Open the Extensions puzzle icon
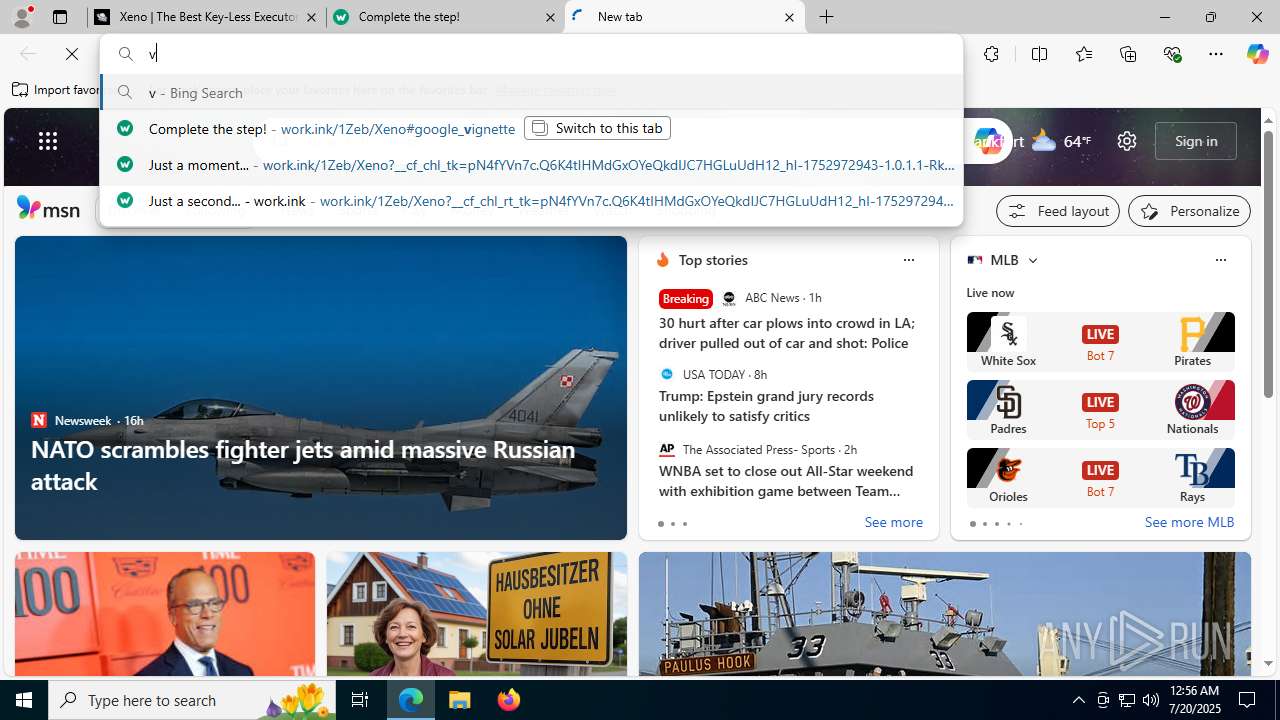 pyautogui.click(x=991, y=54)
